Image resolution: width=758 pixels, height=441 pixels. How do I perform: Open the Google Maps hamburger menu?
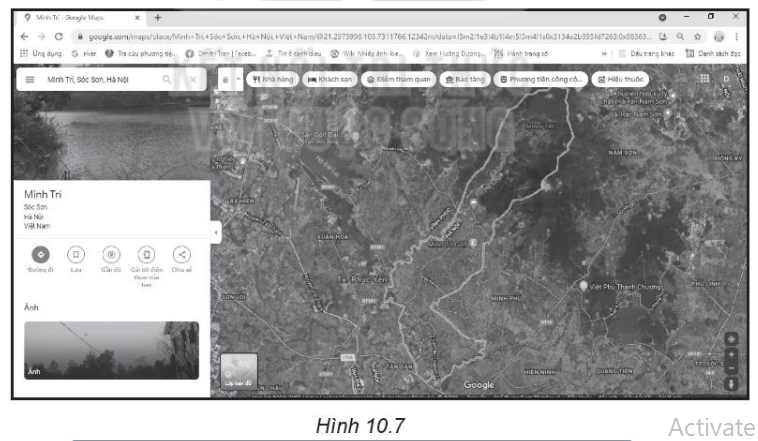pos(30,79)
